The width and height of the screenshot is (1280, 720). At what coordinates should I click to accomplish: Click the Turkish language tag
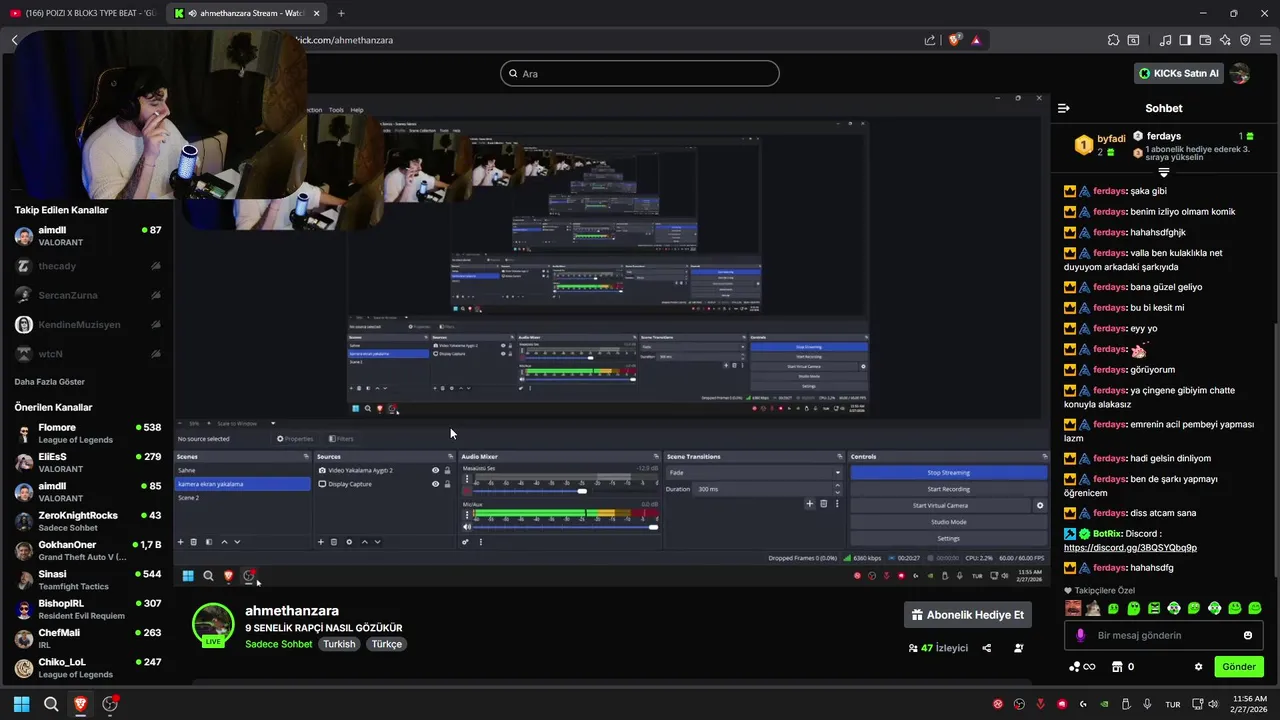click(339, 644)
